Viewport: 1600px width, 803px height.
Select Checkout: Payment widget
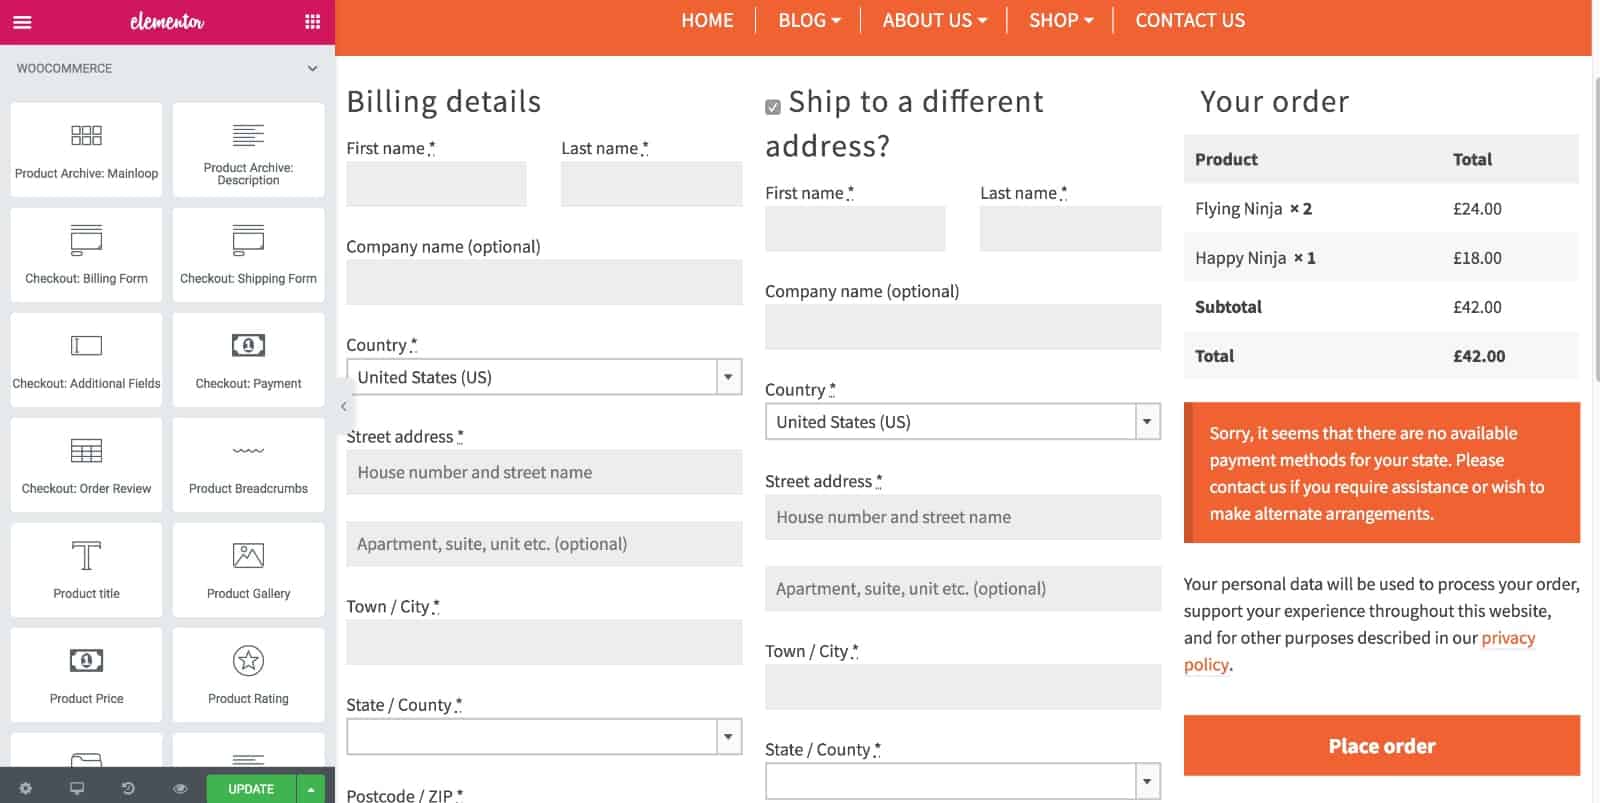click(x=248, y=360)
